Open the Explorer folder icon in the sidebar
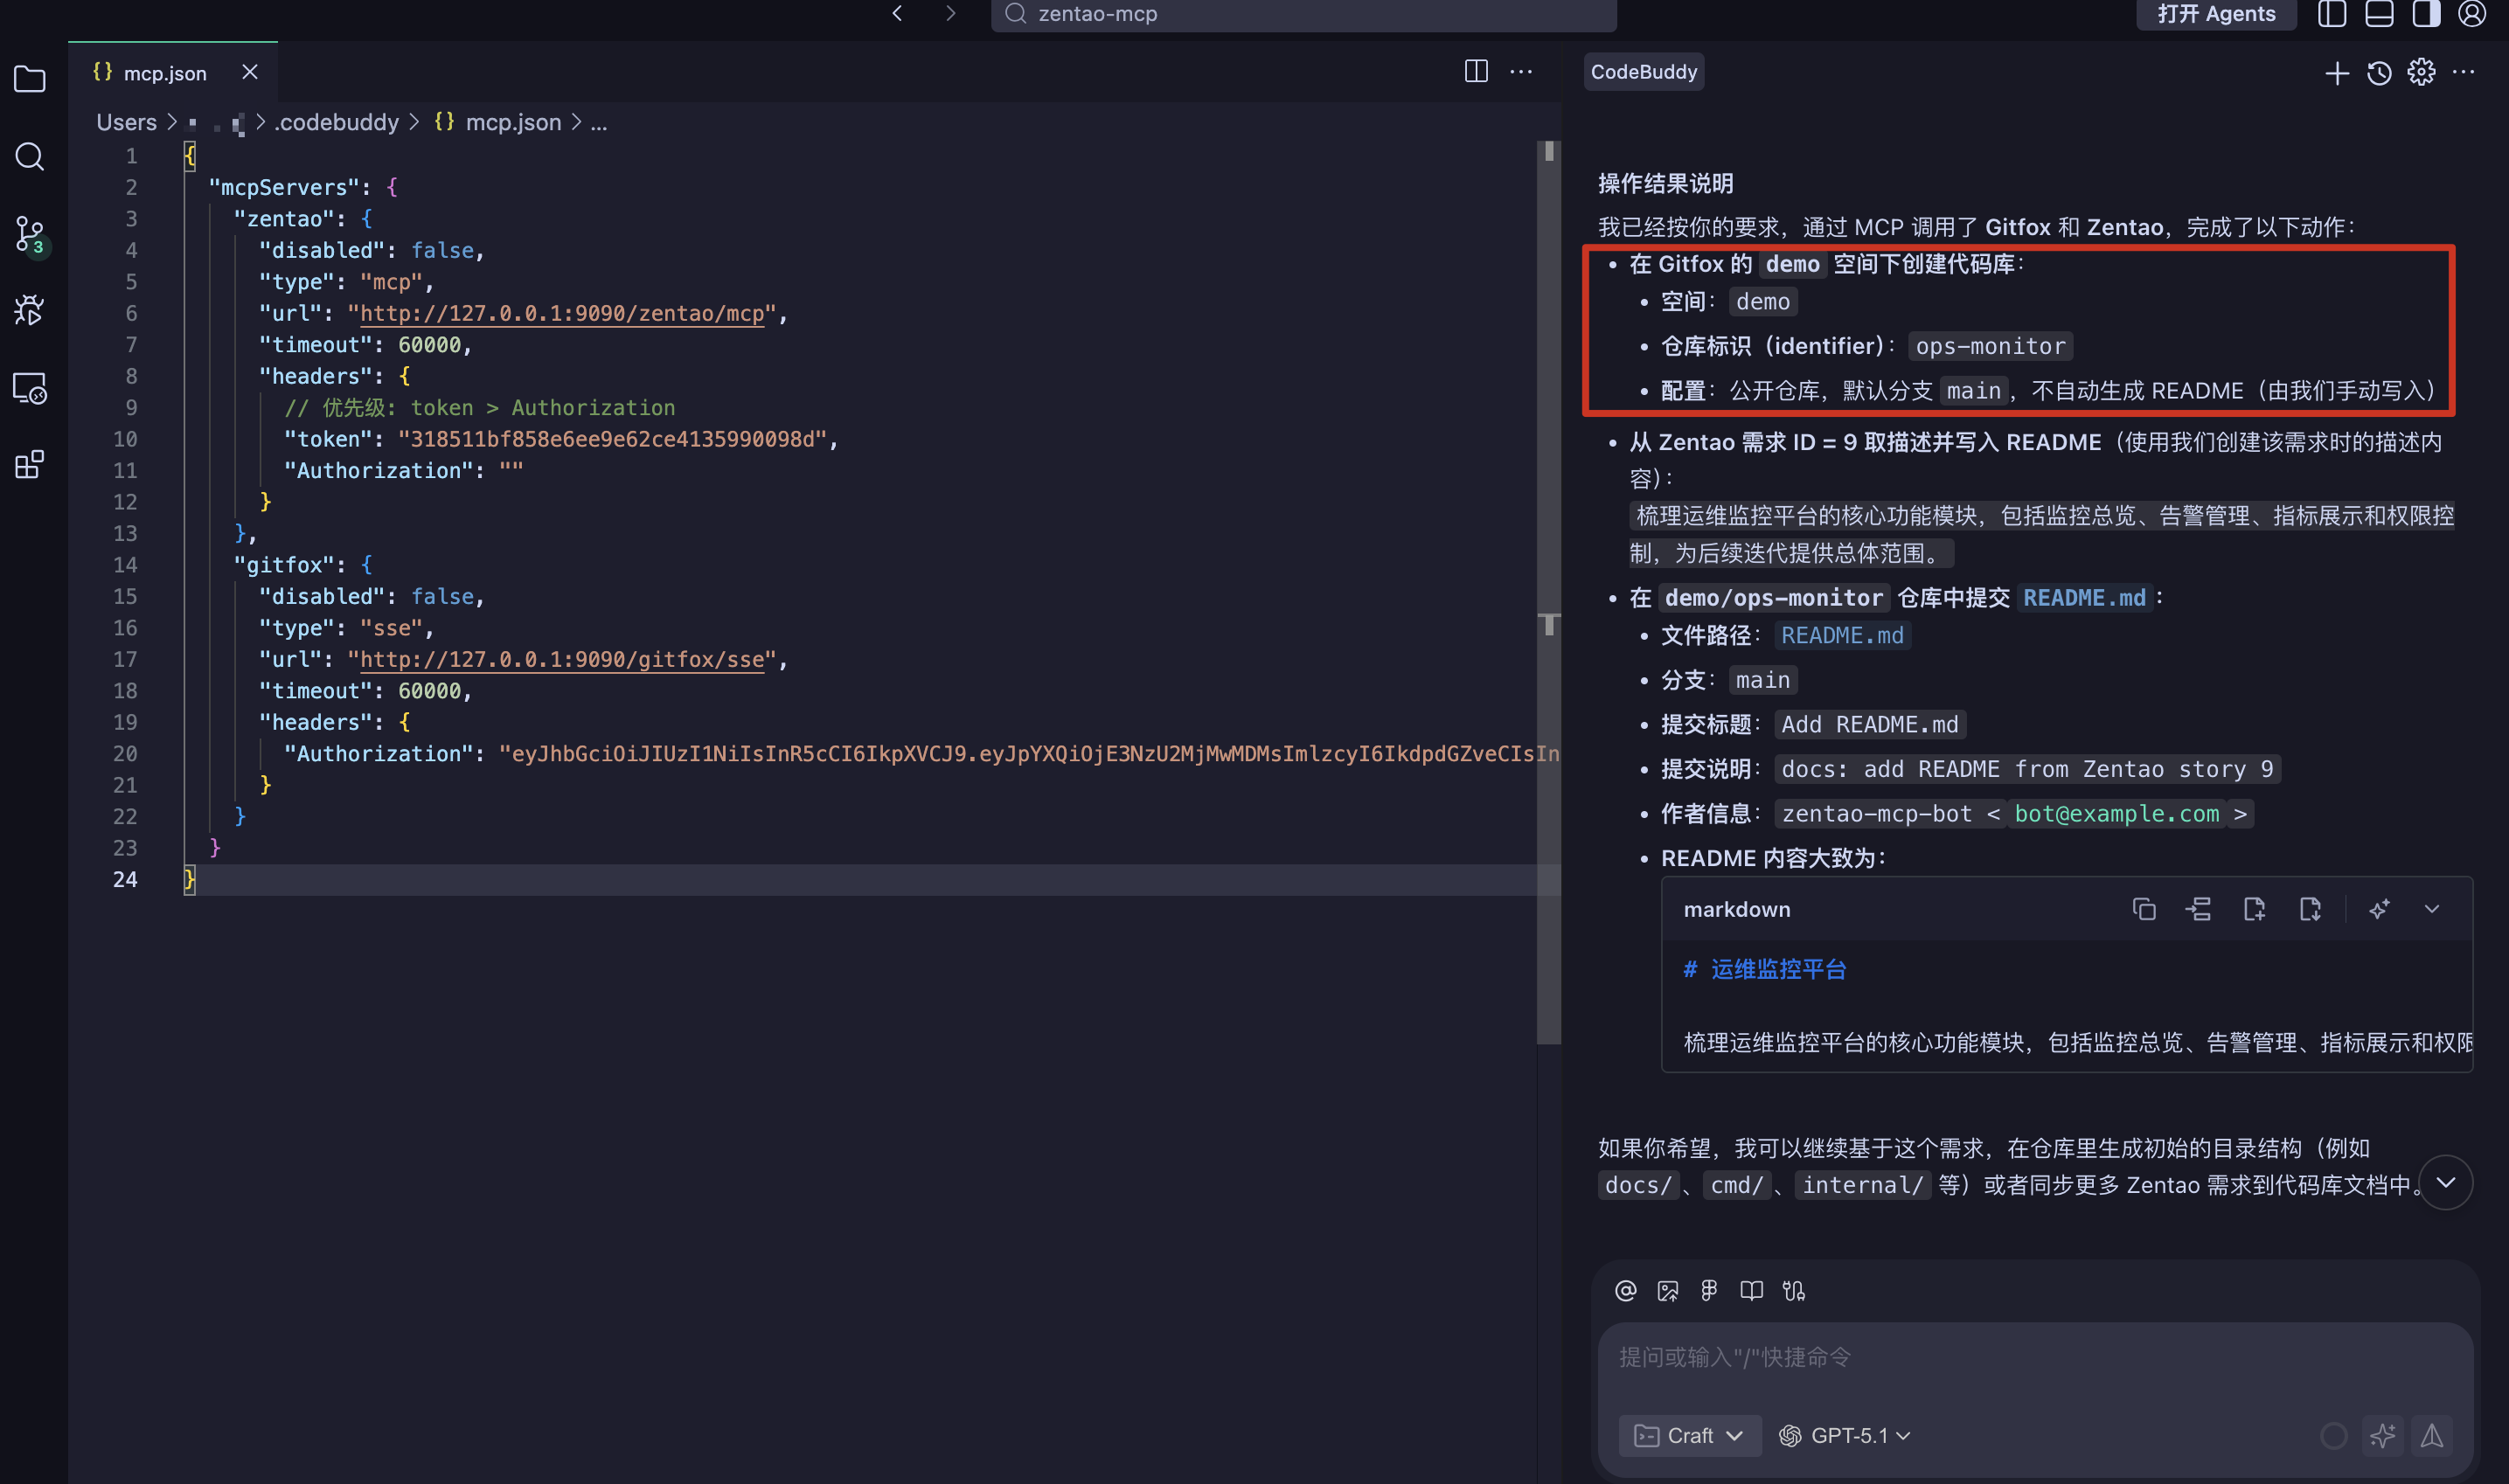The image size is (2509, 1484). (30, 79)
